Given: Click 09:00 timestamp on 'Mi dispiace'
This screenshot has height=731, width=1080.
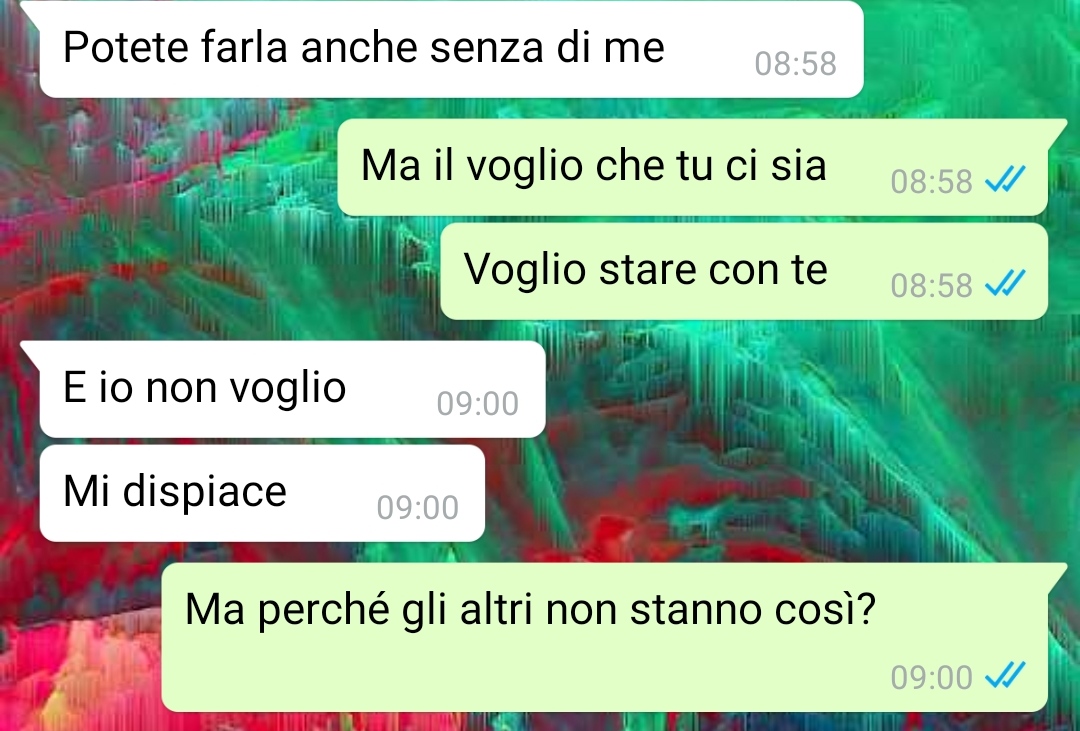Looking at the screenshot, I should point(417,508).
